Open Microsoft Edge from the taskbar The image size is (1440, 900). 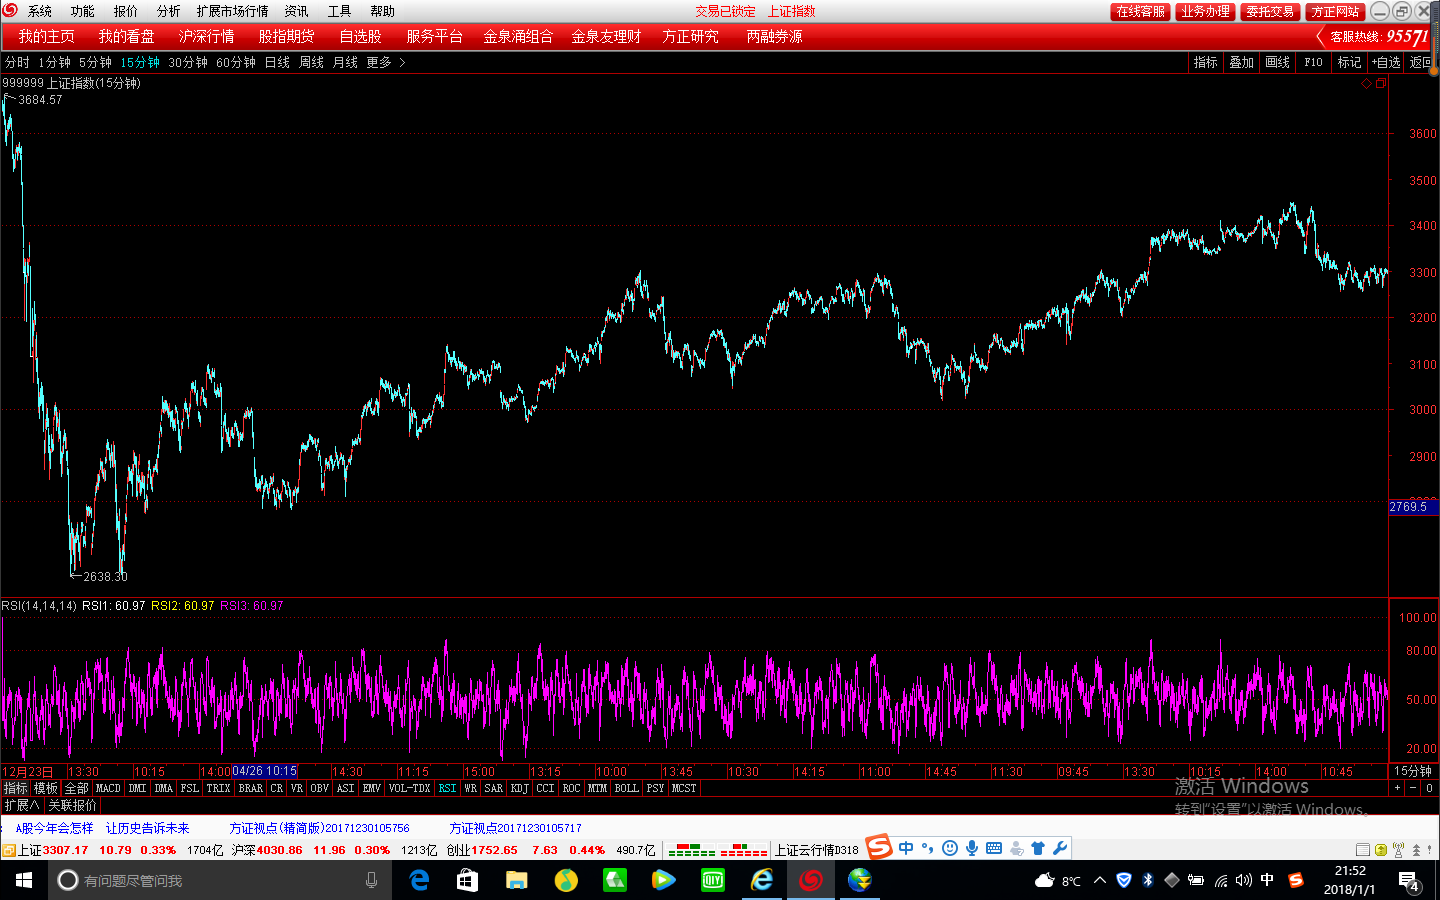420,880
